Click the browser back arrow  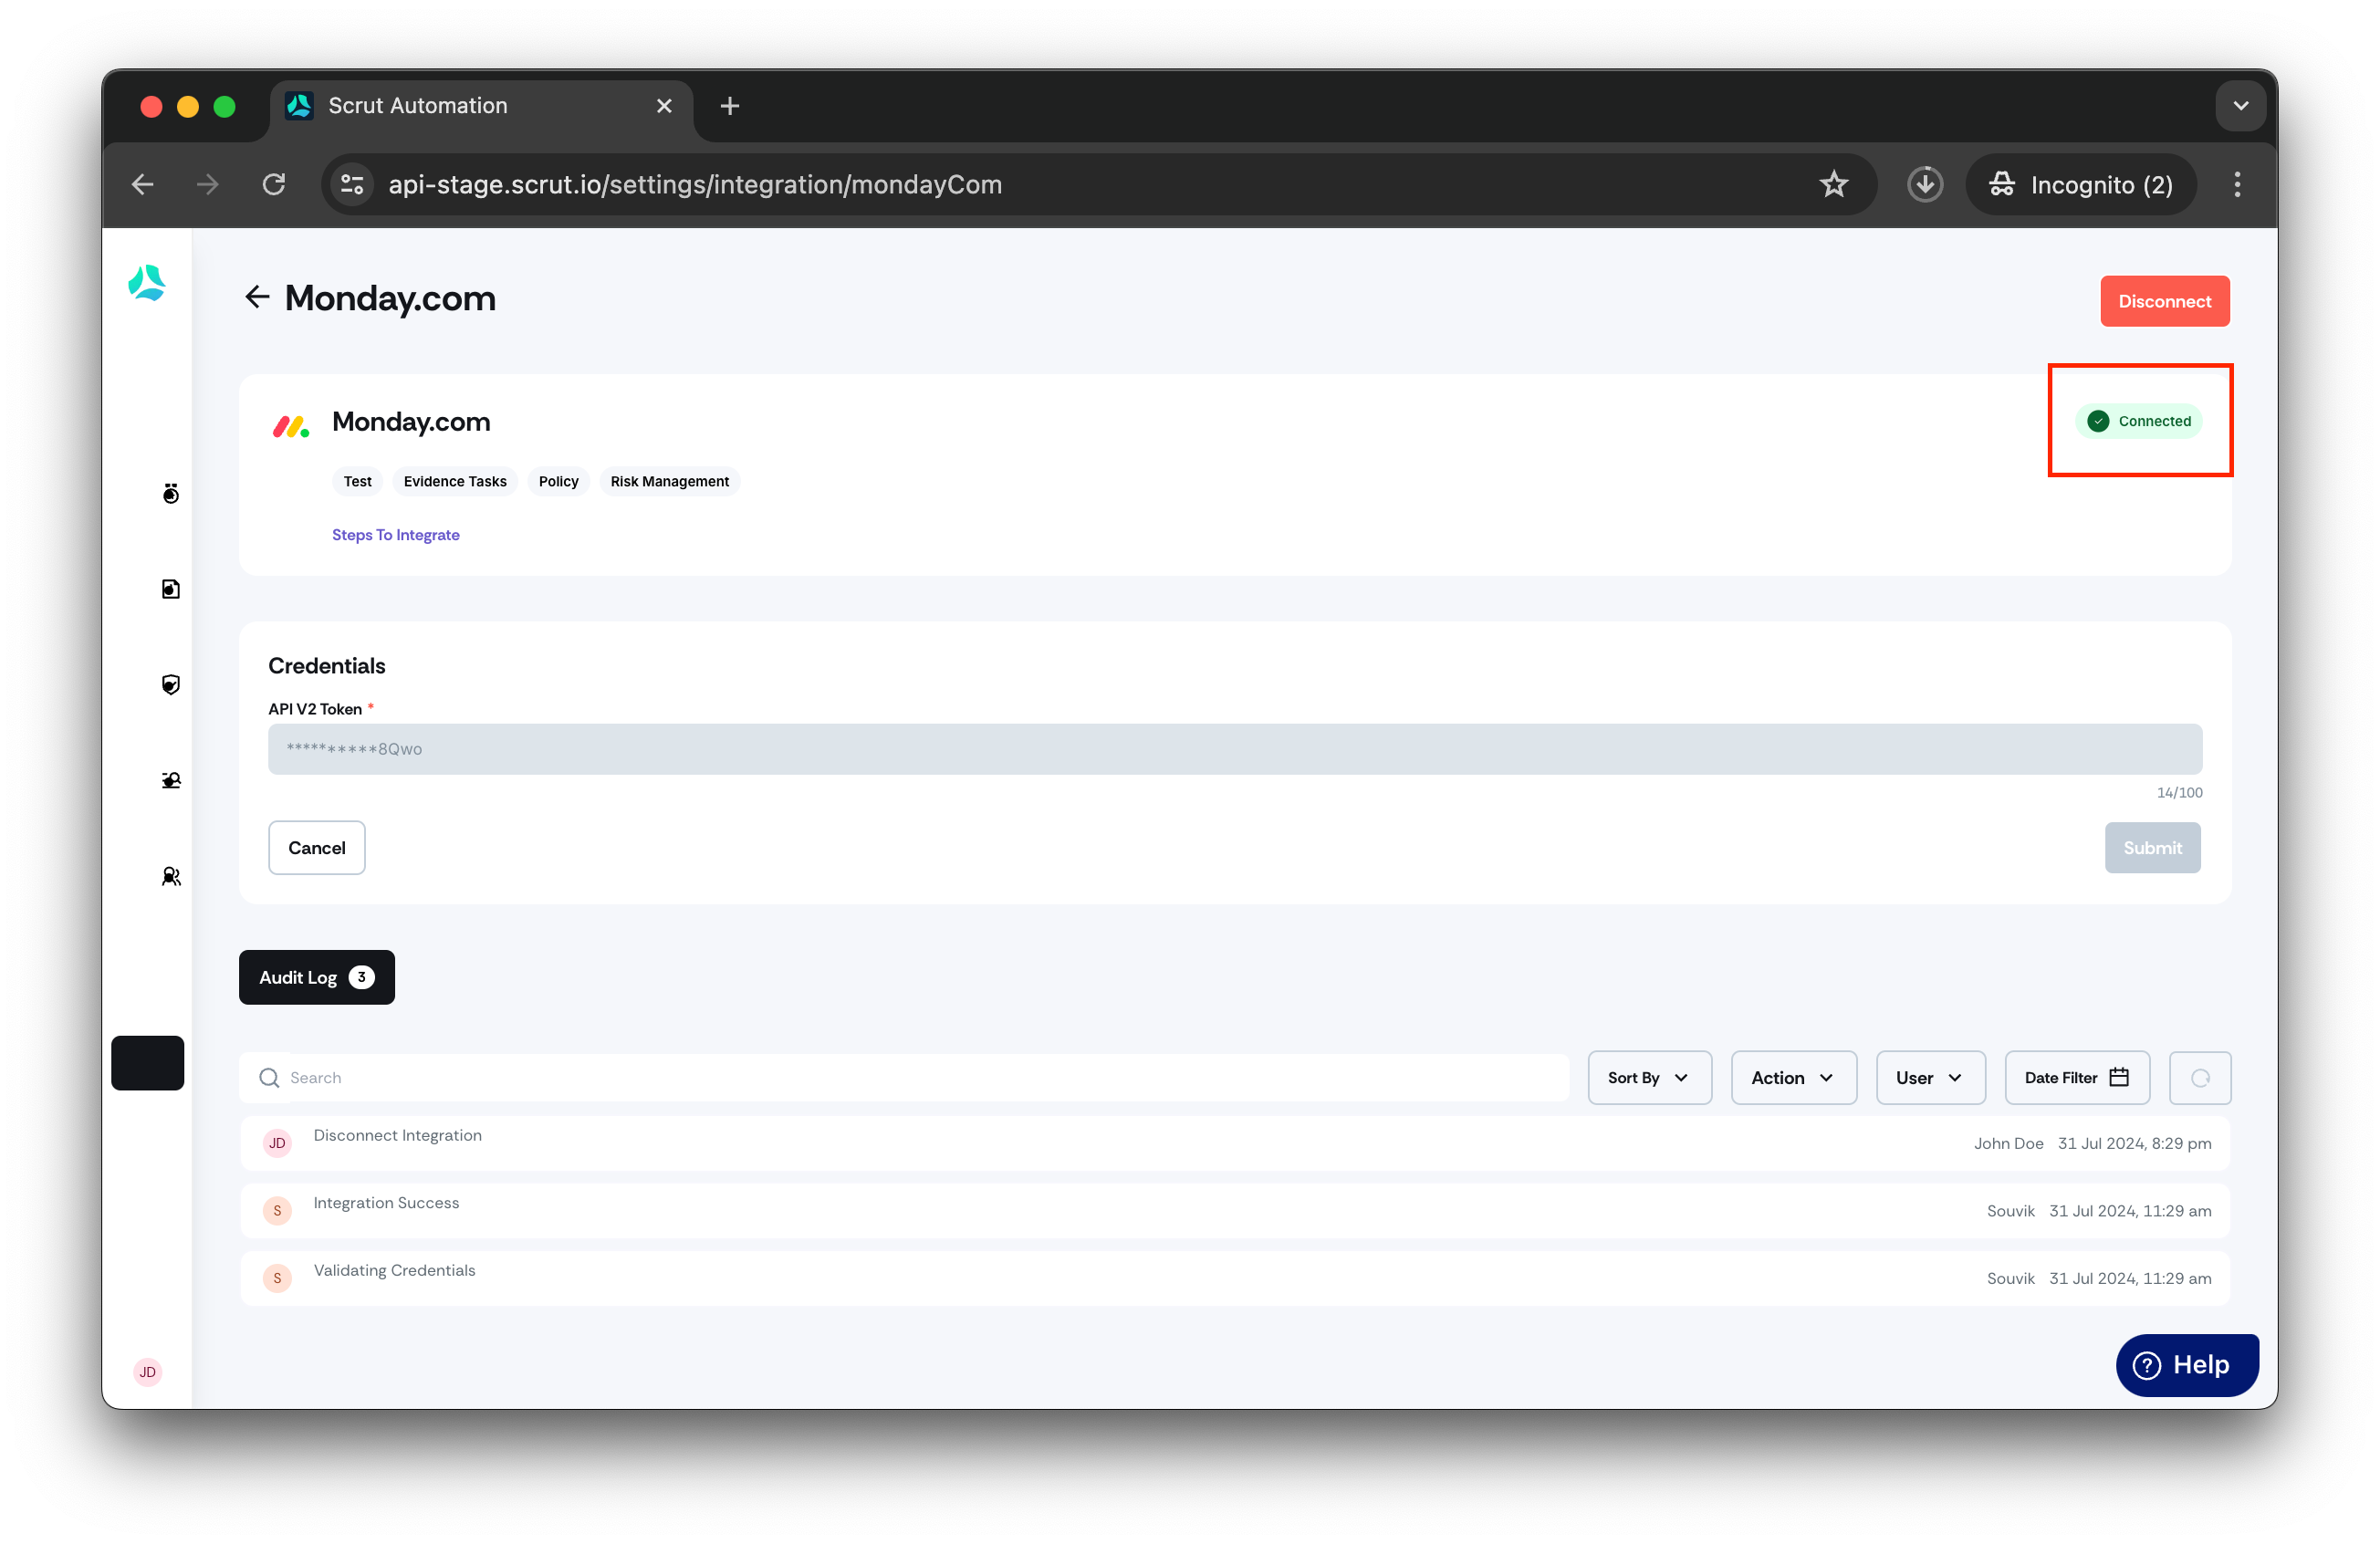[143, 184]
